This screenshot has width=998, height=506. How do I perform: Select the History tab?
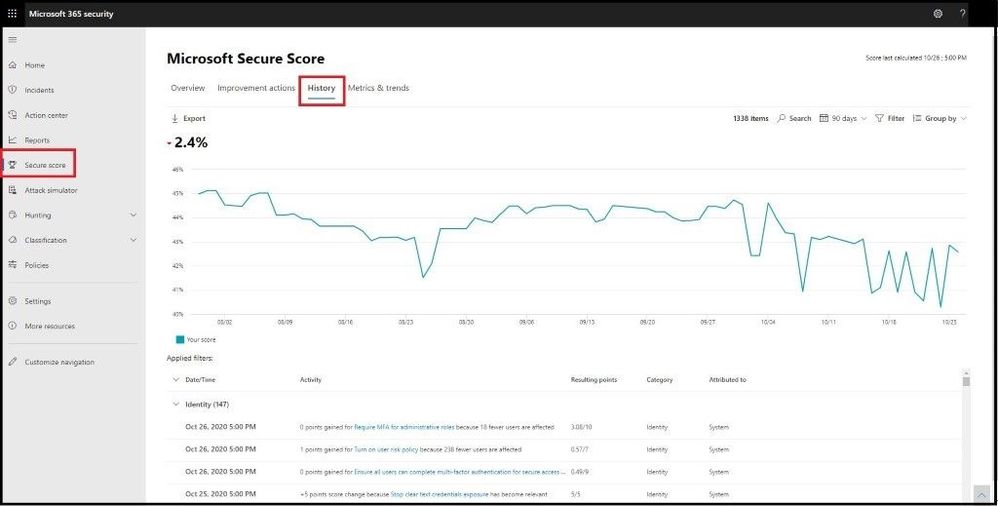pyautogui.click(x=321, y=88)
